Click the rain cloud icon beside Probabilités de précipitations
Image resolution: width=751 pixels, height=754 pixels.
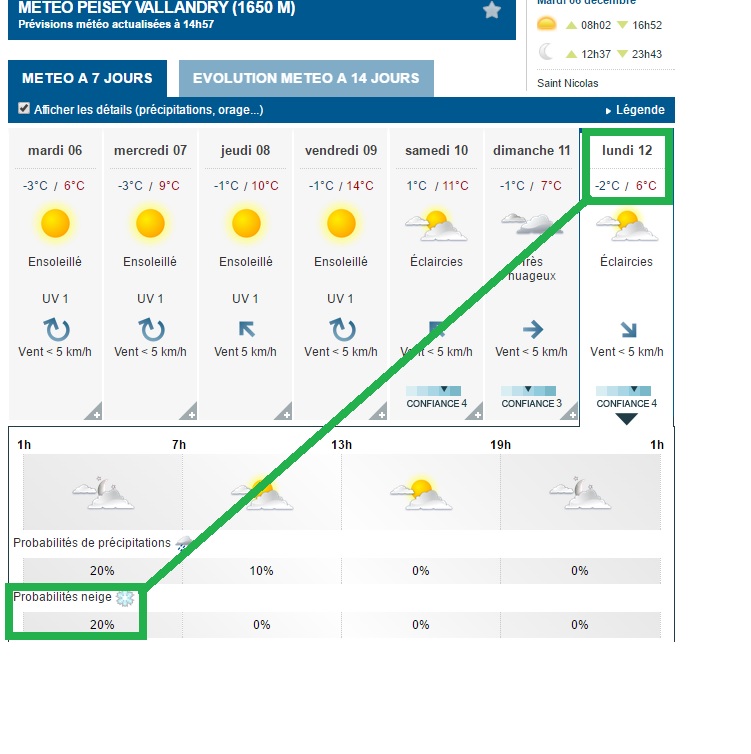(185, 543)
